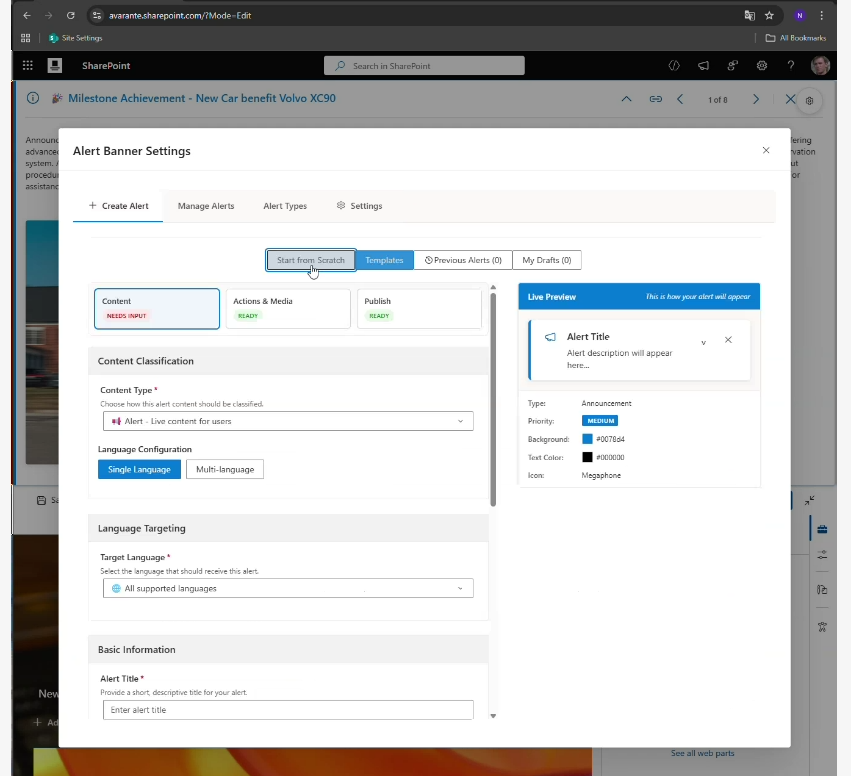Click the Templates button
The height and width of the screenshot is (776, 851).
click(x=384, y=260)
